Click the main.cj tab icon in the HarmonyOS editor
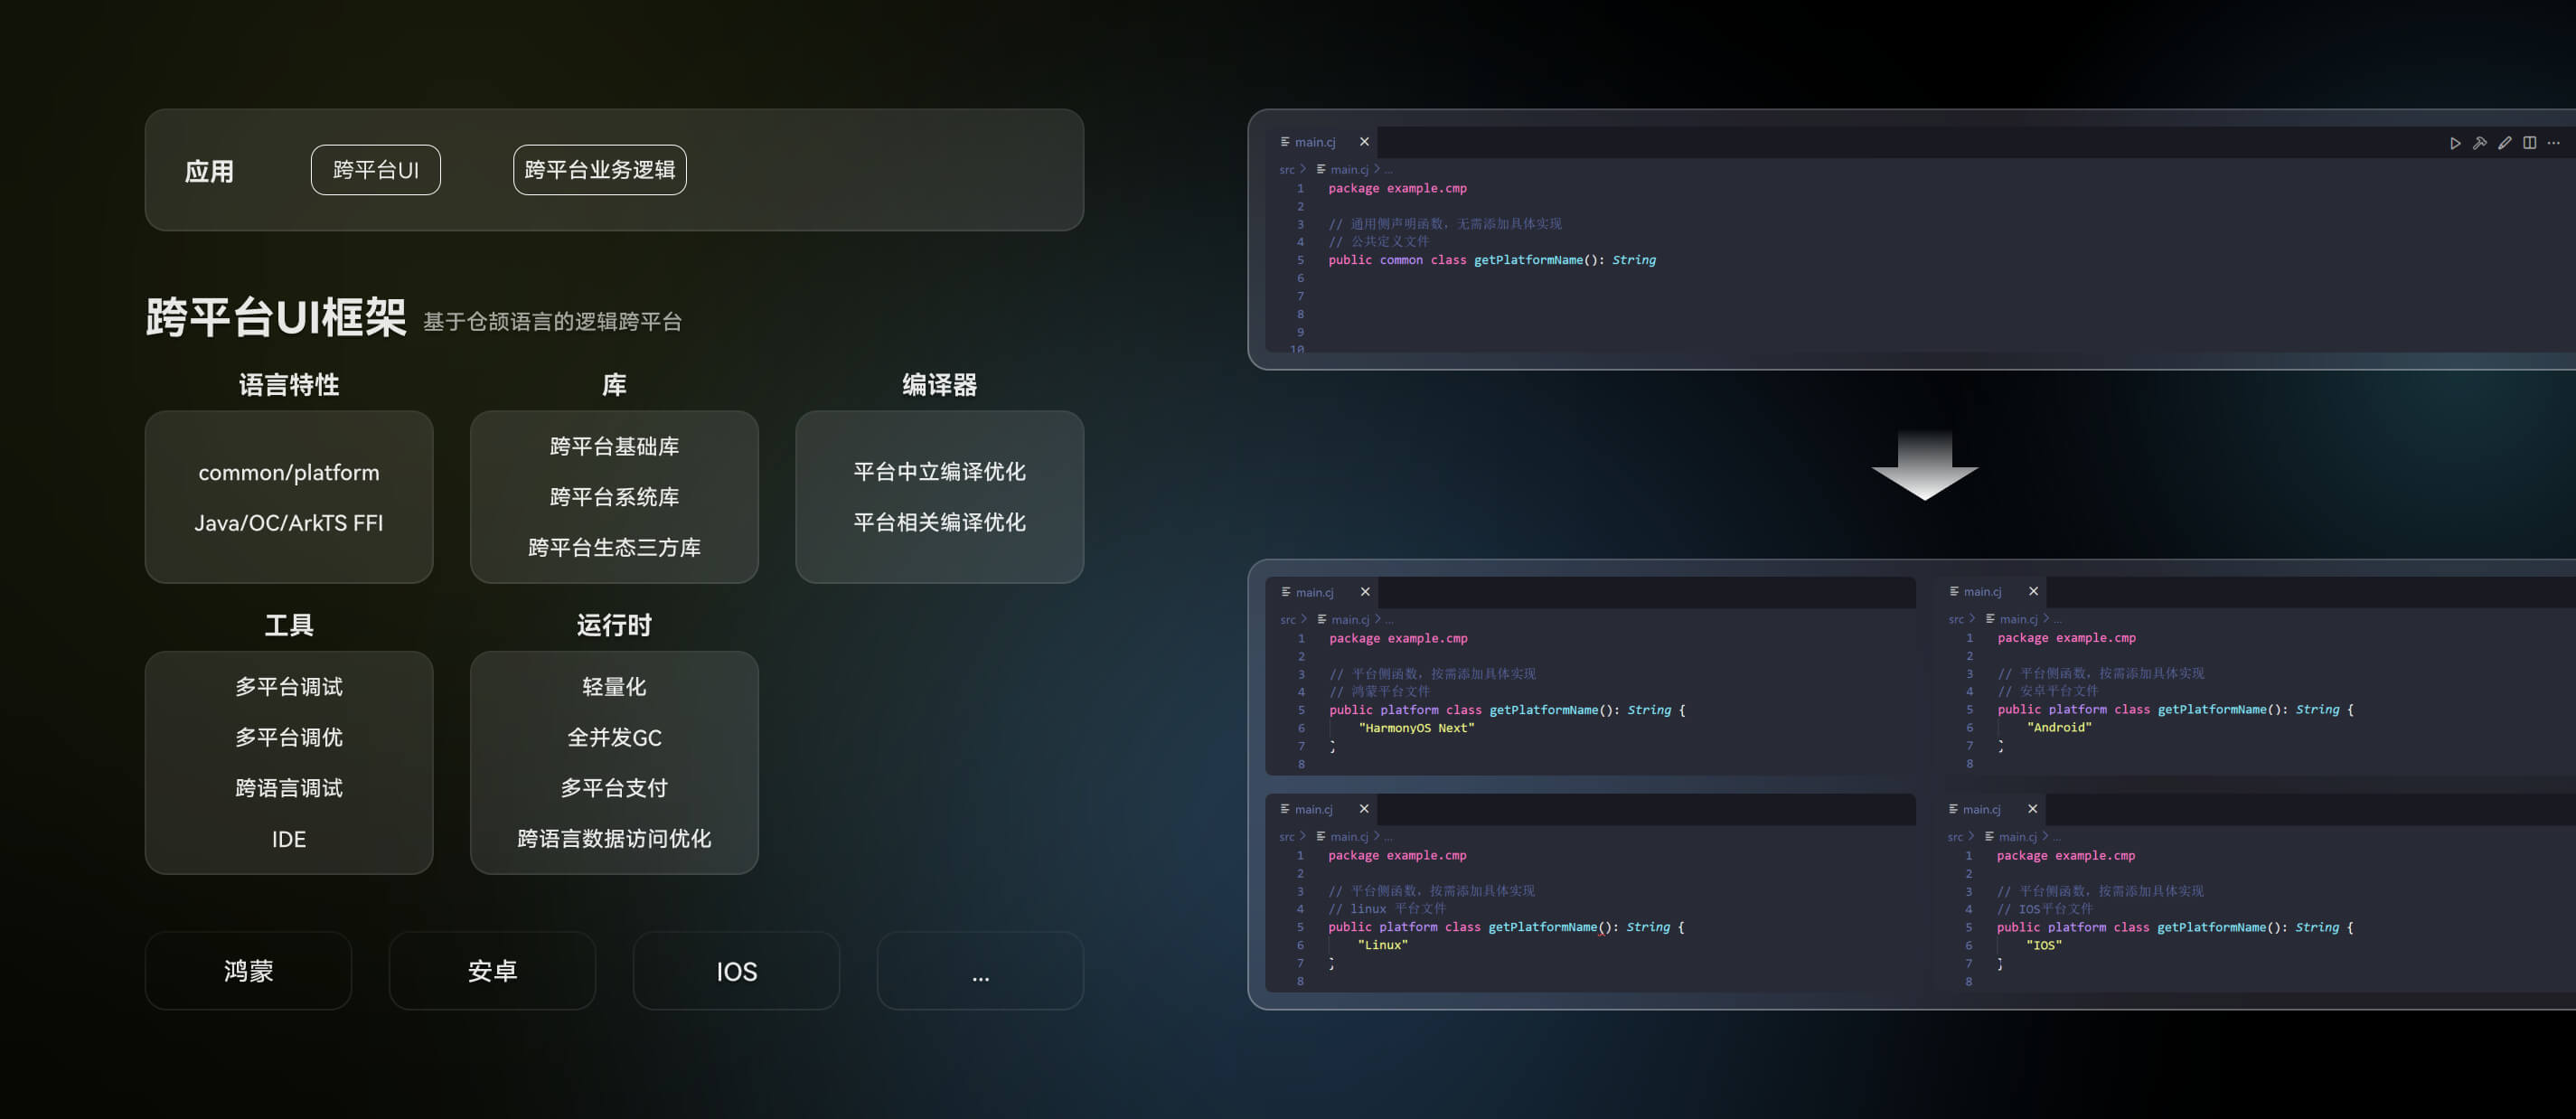Screen dimensions: 2576x1119 [1284, 592]
